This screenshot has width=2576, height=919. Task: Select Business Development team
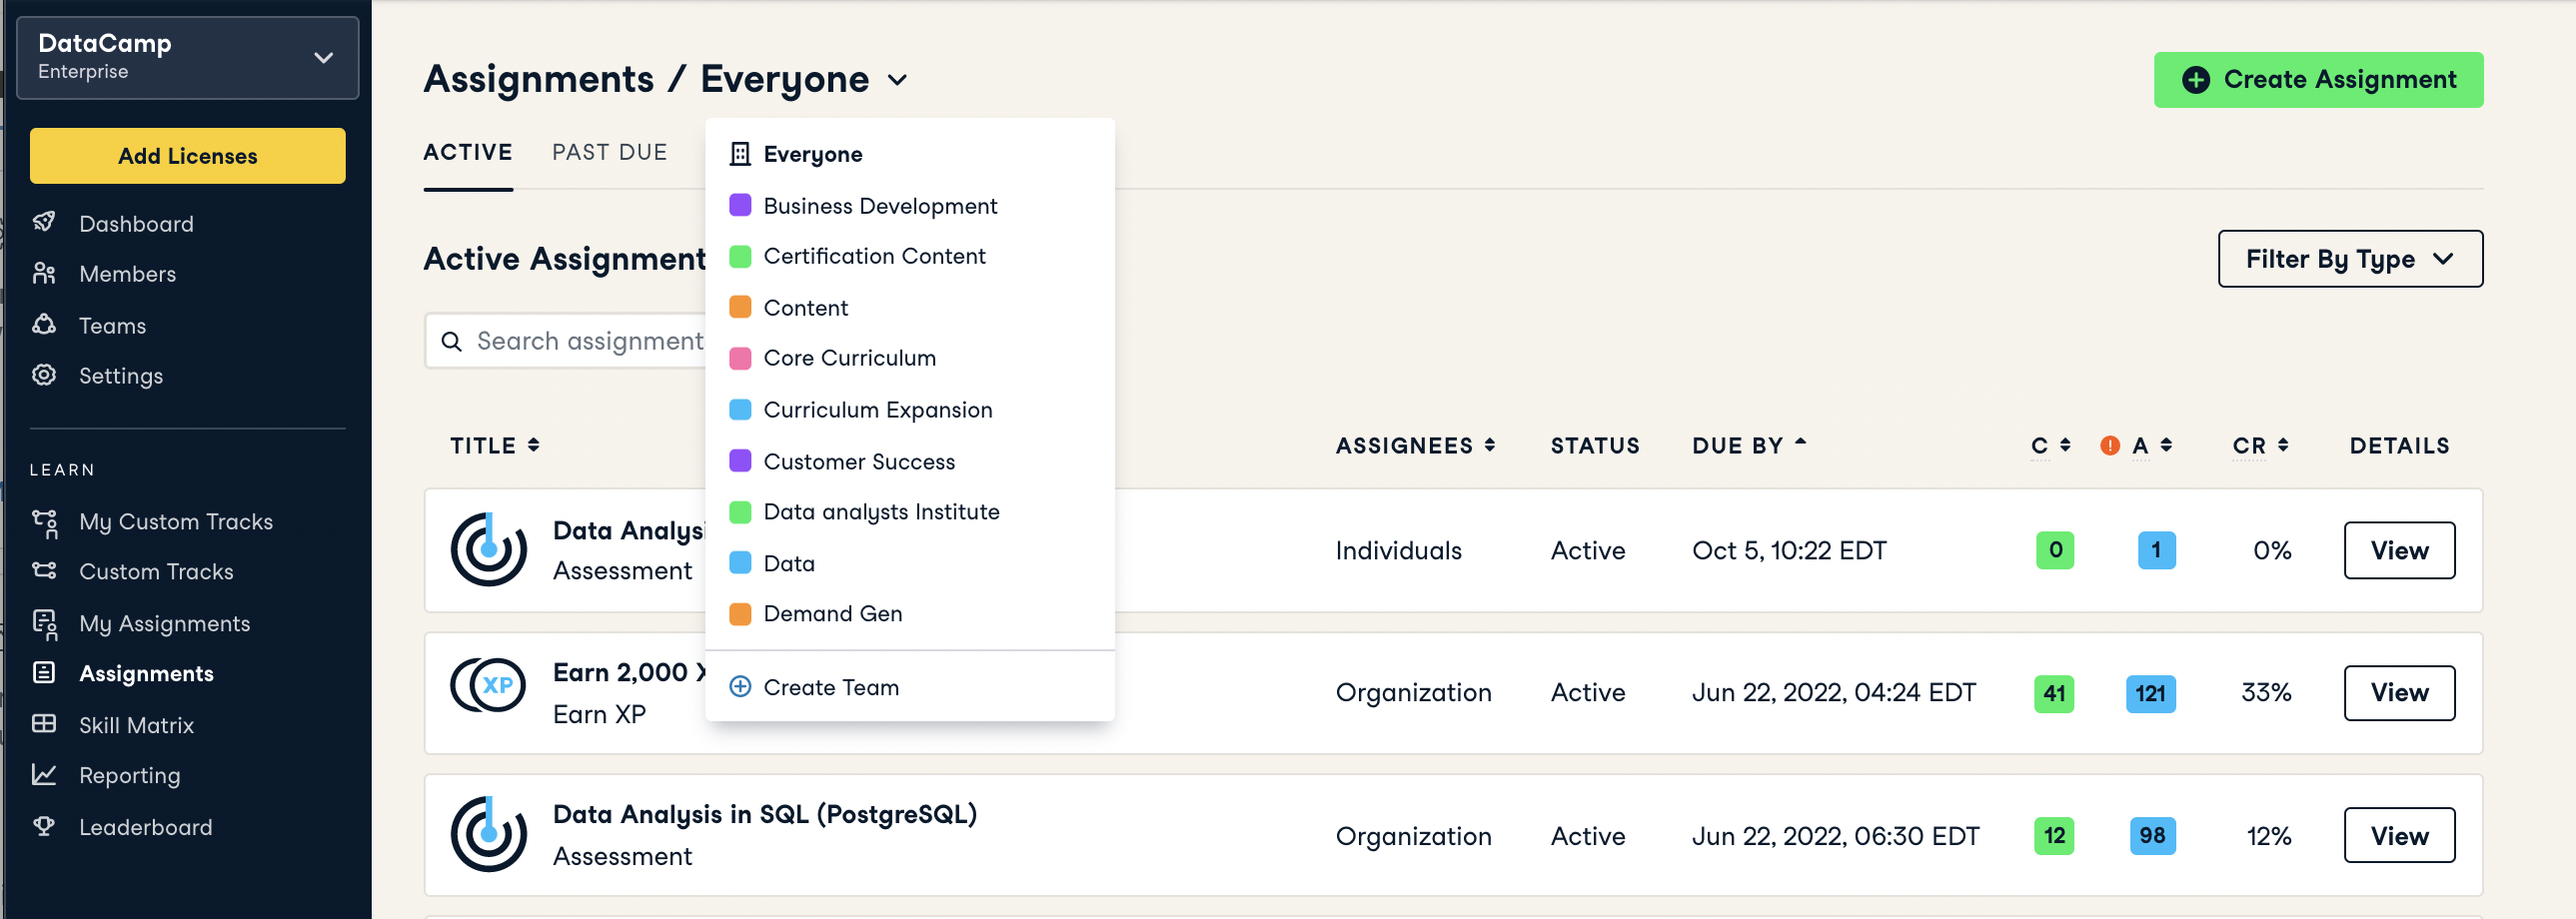910,206
